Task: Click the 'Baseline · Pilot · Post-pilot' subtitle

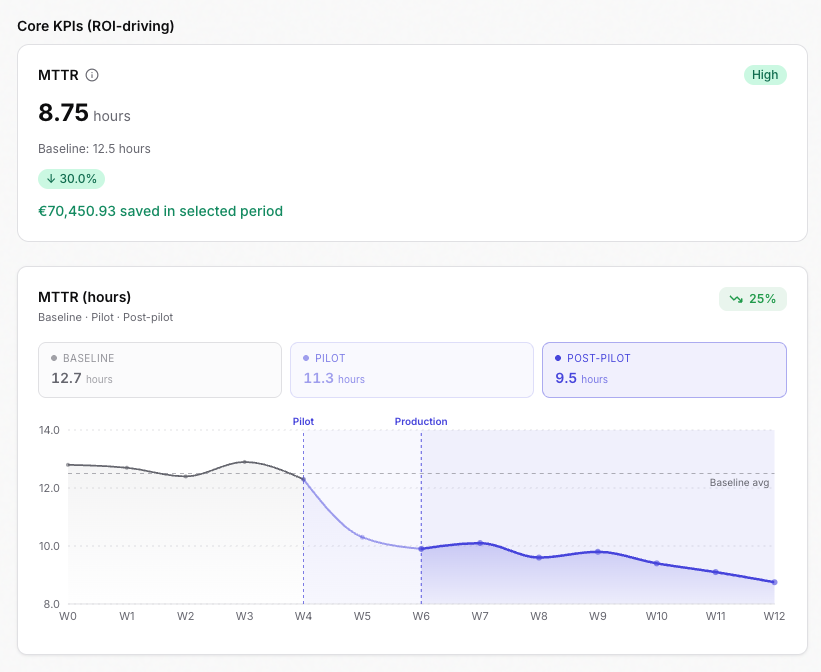Action: 105,317
